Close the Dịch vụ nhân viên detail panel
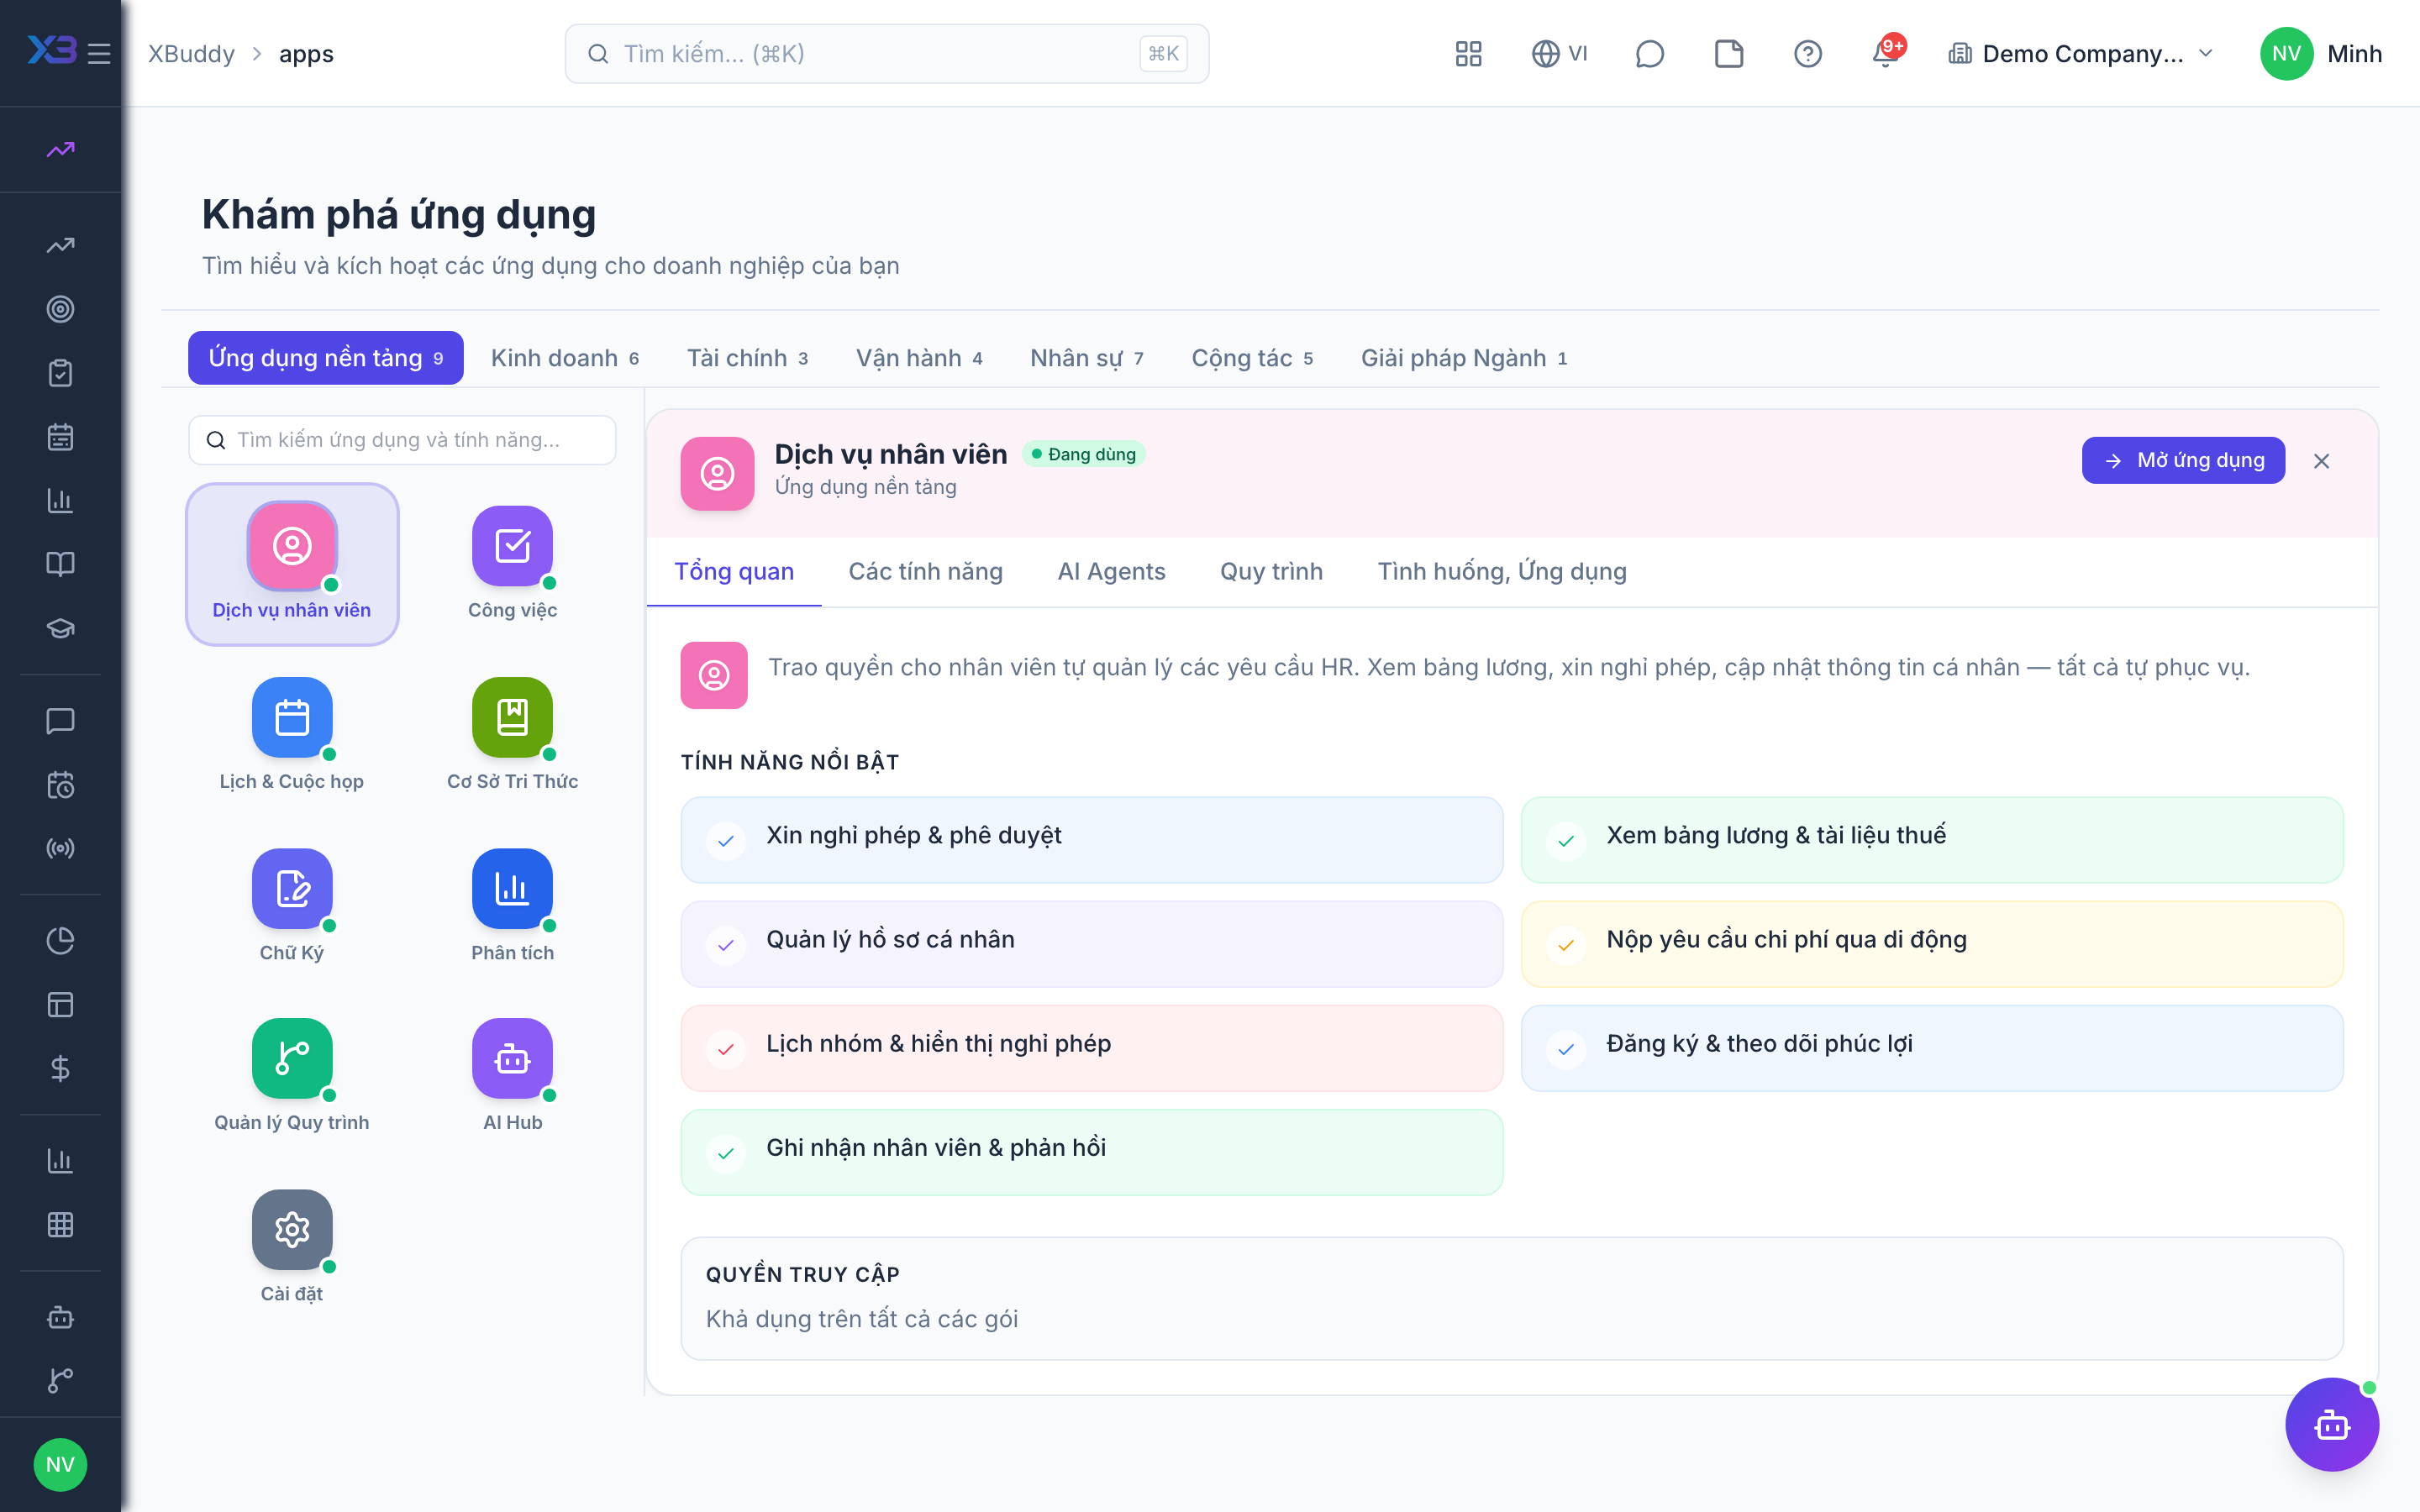This screenshot has height=1512, width=2420. [2321, 461]
